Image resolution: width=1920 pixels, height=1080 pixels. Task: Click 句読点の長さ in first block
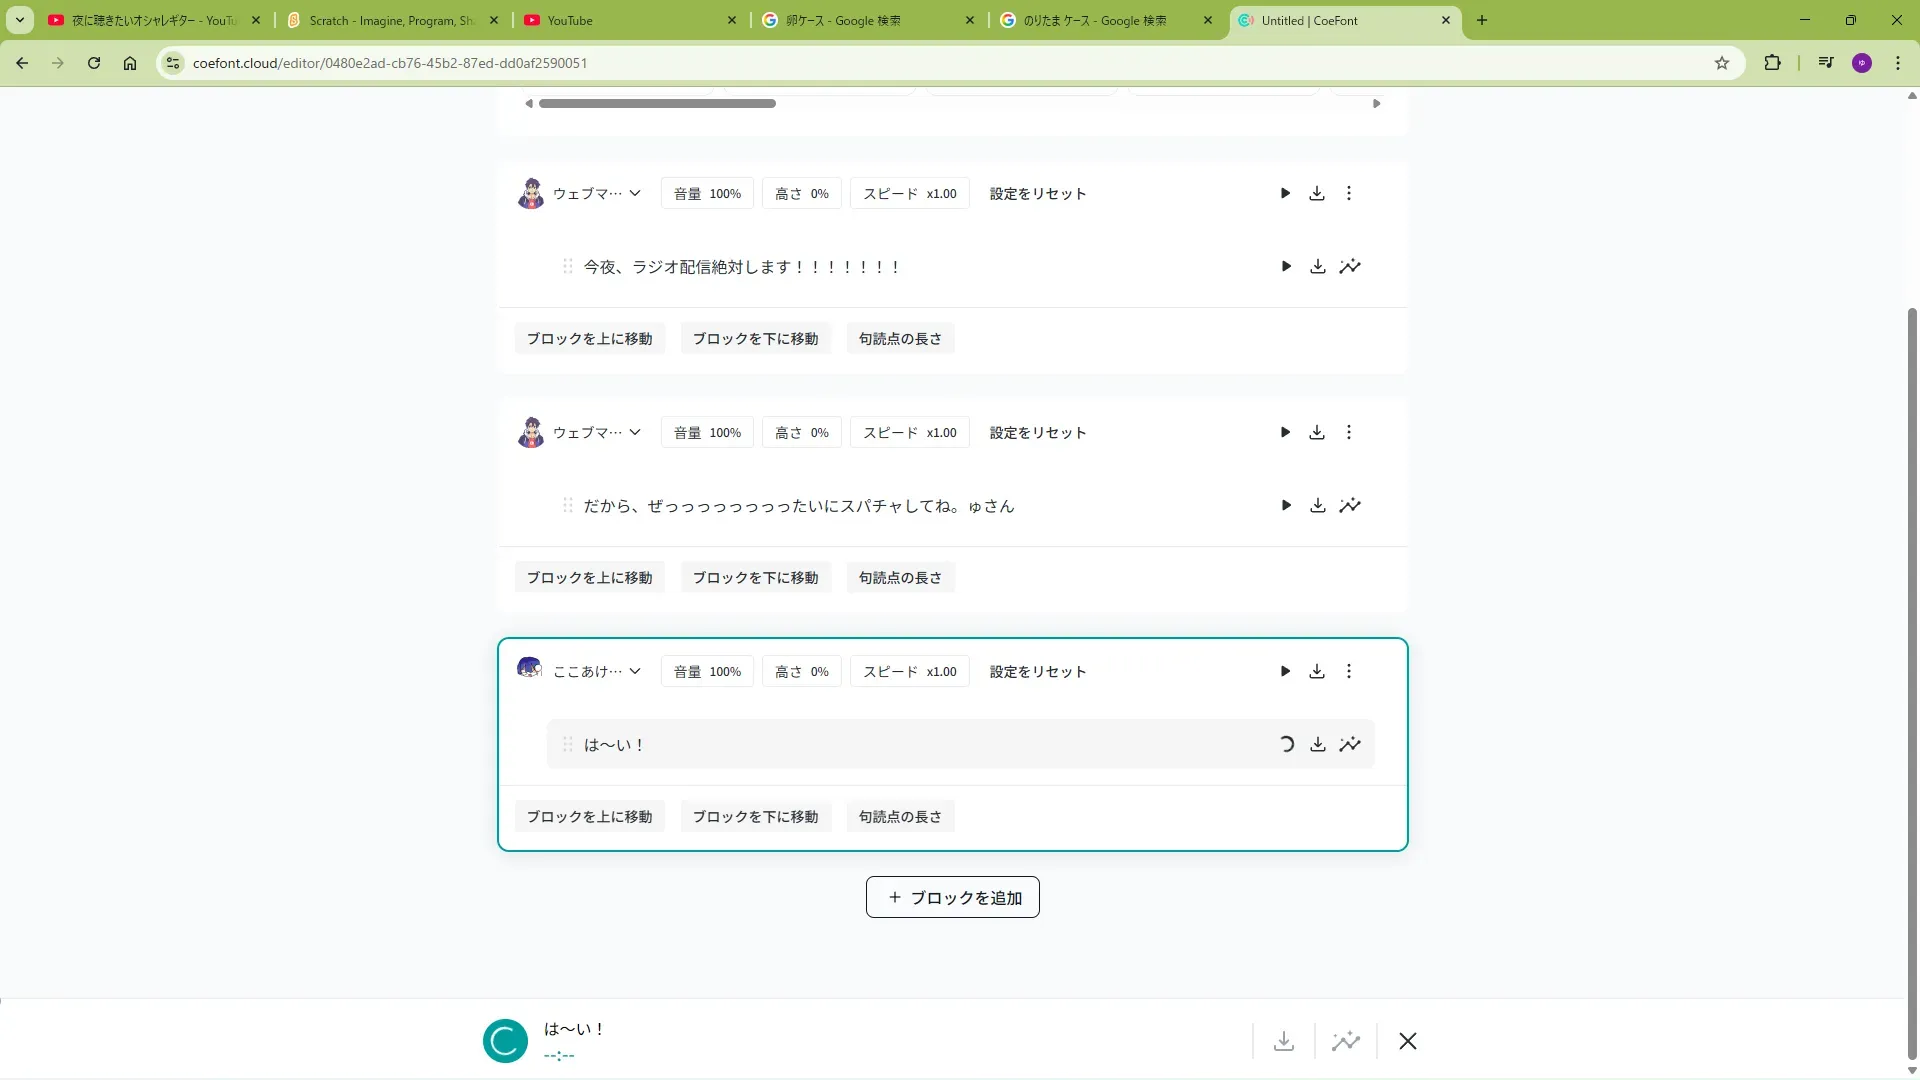click(x=900, y=338)
